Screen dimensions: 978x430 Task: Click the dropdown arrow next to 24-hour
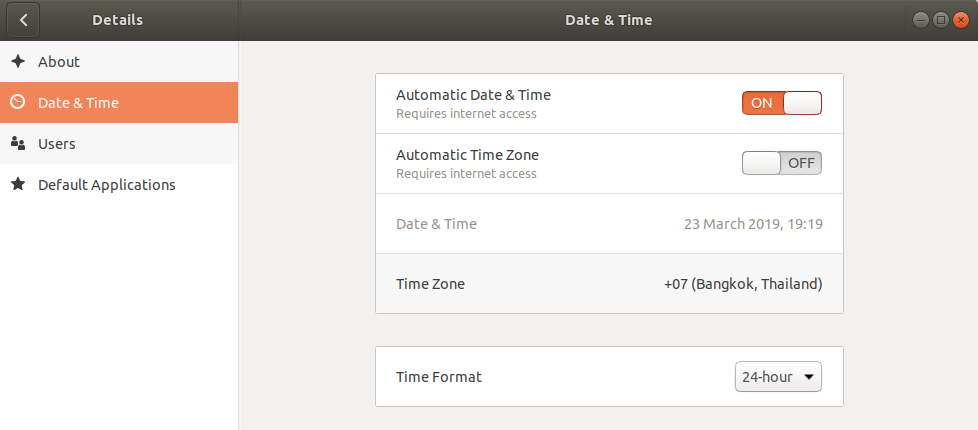[x=808, y=377]
